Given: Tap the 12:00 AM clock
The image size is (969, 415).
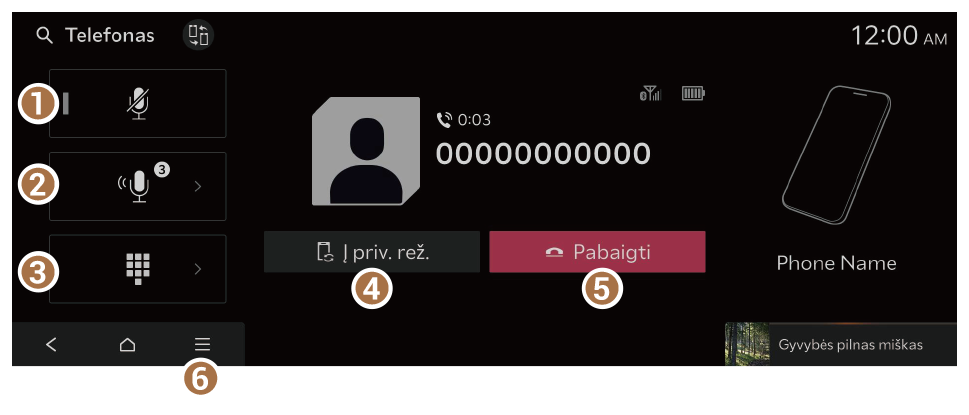Looking at the screenshot, I should point(899,36).
